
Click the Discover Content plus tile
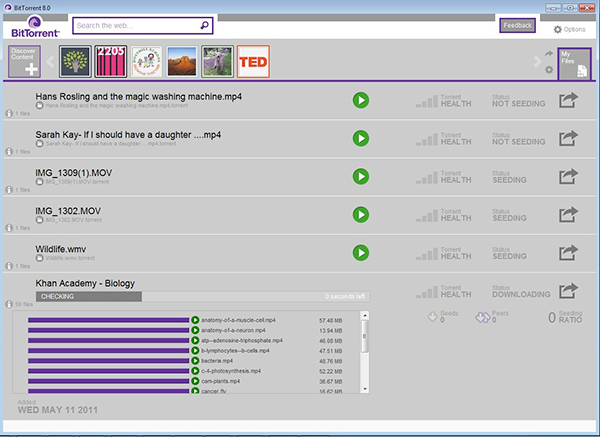(24, 62)
